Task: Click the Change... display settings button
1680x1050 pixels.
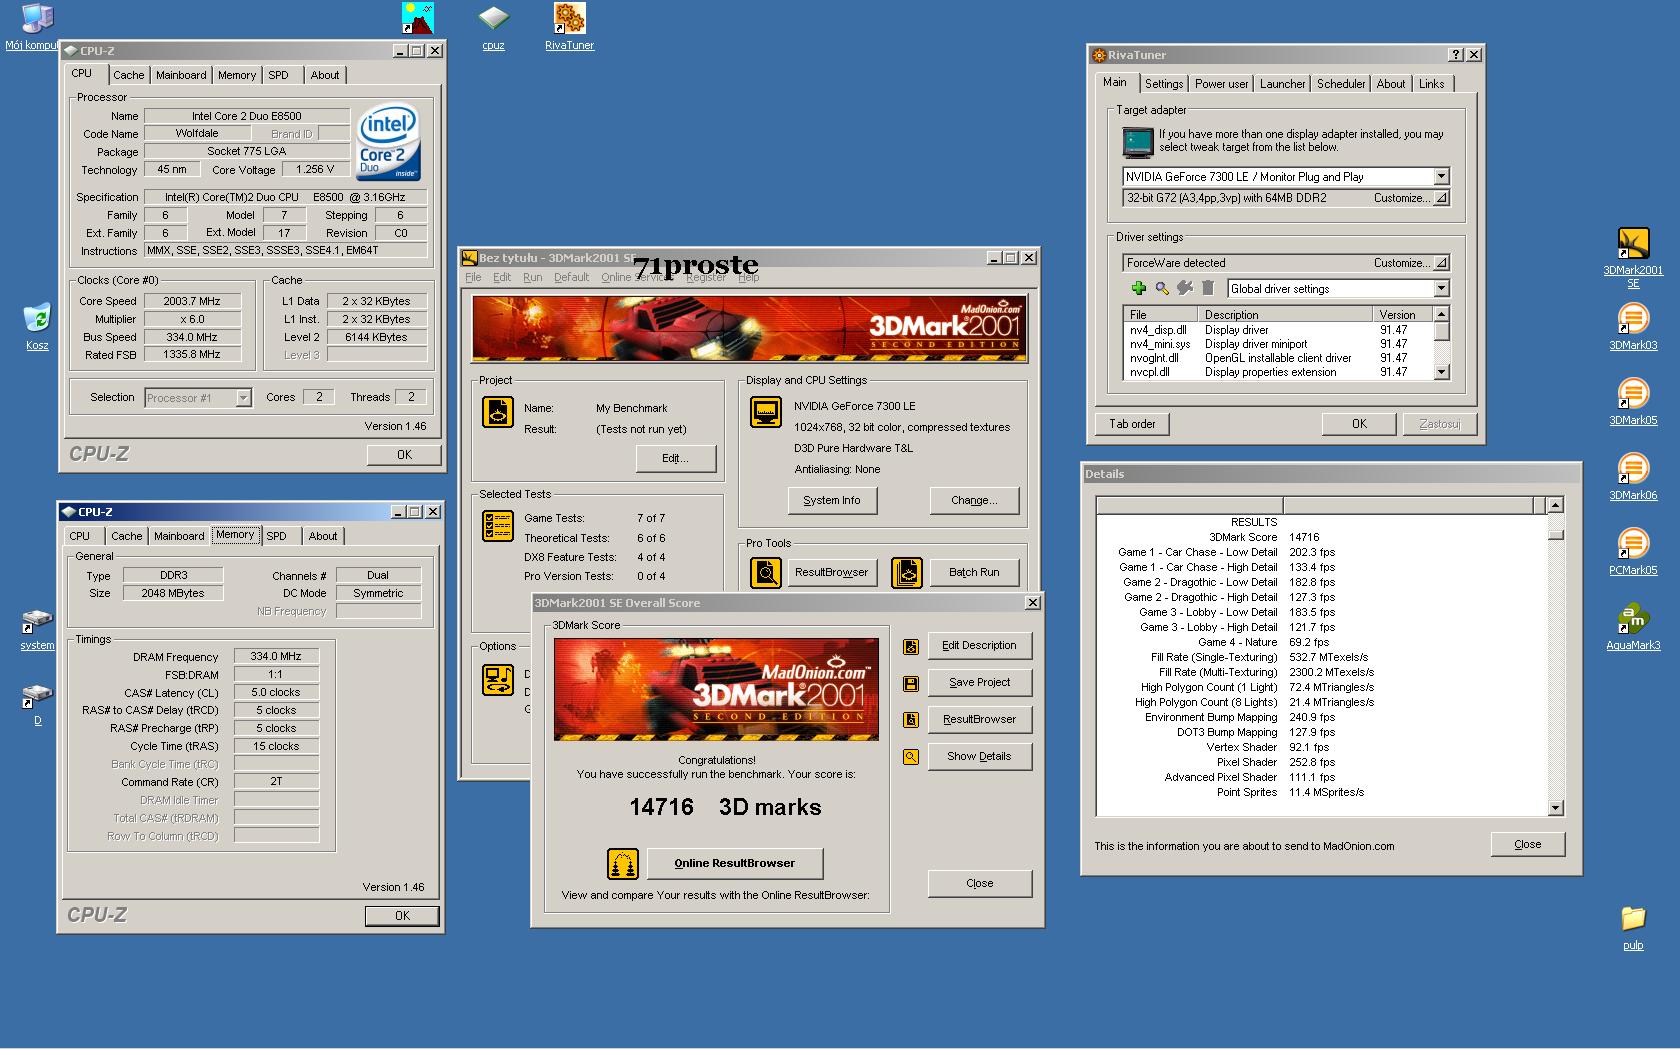Action: (974, 500)
